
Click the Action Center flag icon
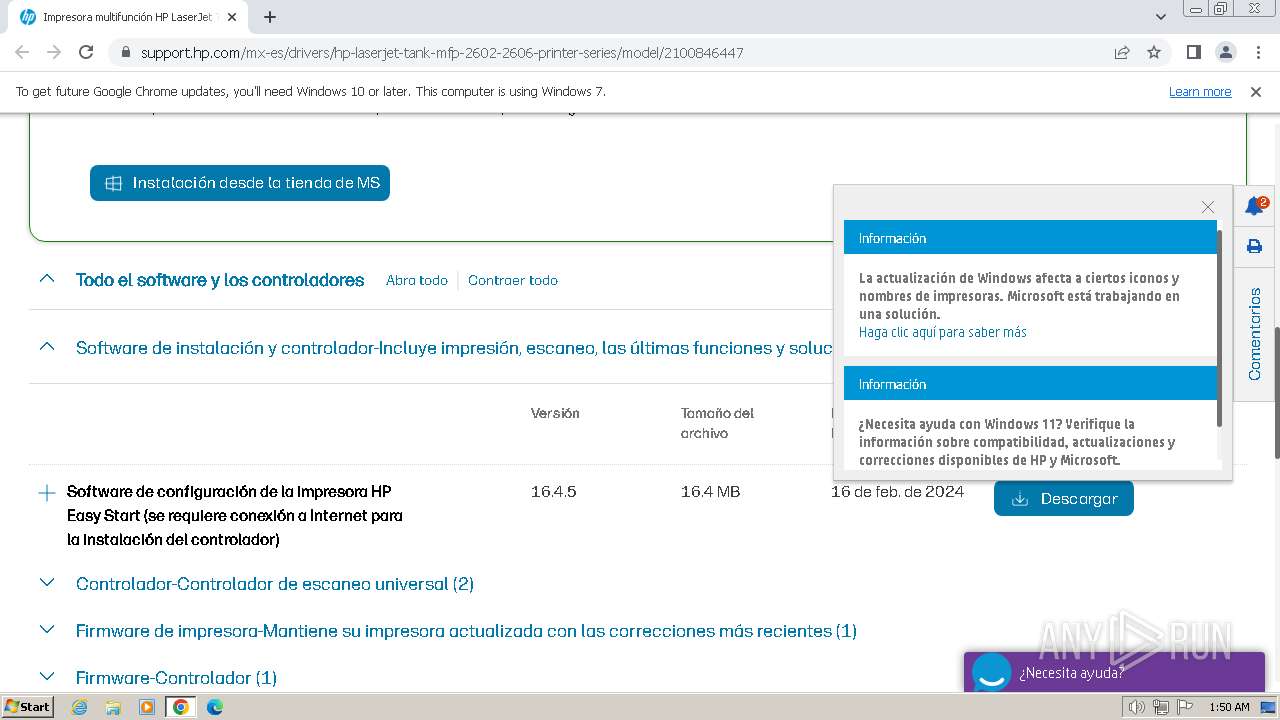1184,707
